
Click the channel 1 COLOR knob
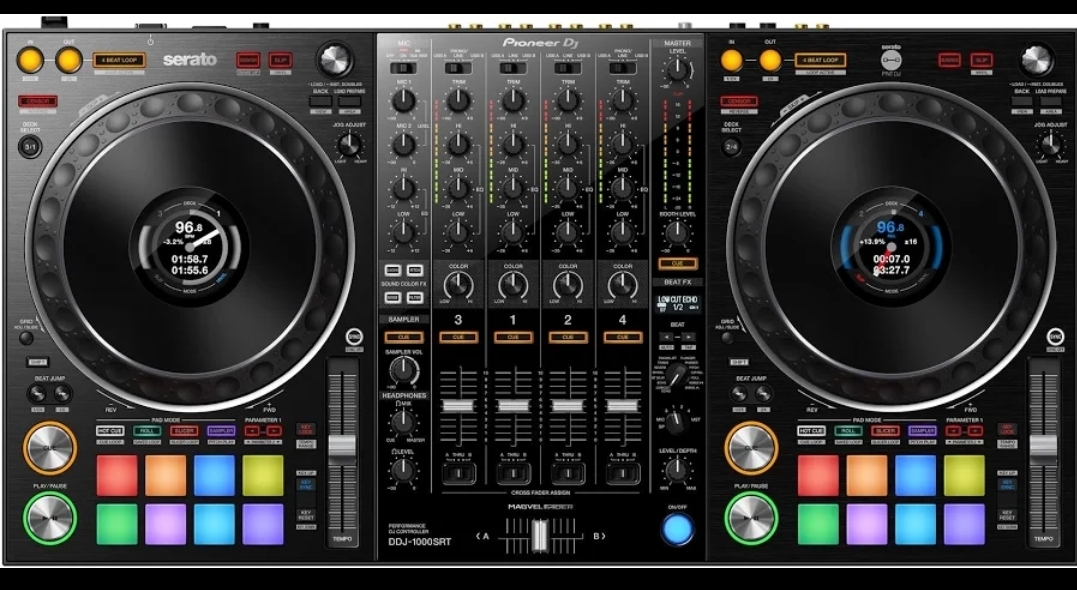(513, 284)
